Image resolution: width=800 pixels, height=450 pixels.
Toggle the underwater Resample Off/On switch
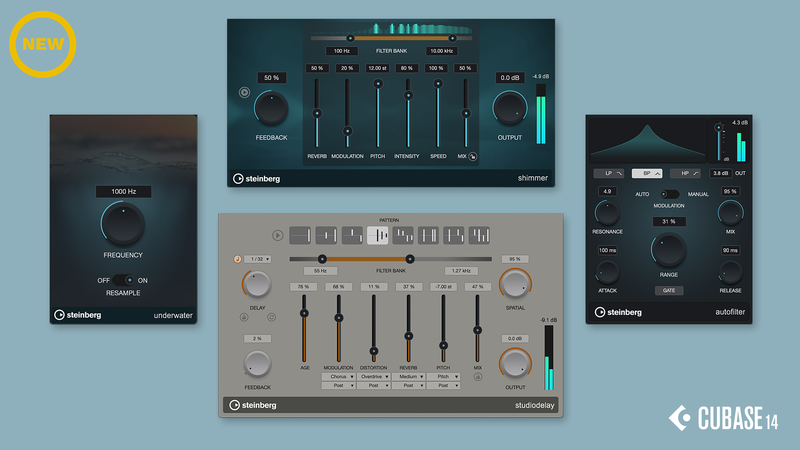123,280
